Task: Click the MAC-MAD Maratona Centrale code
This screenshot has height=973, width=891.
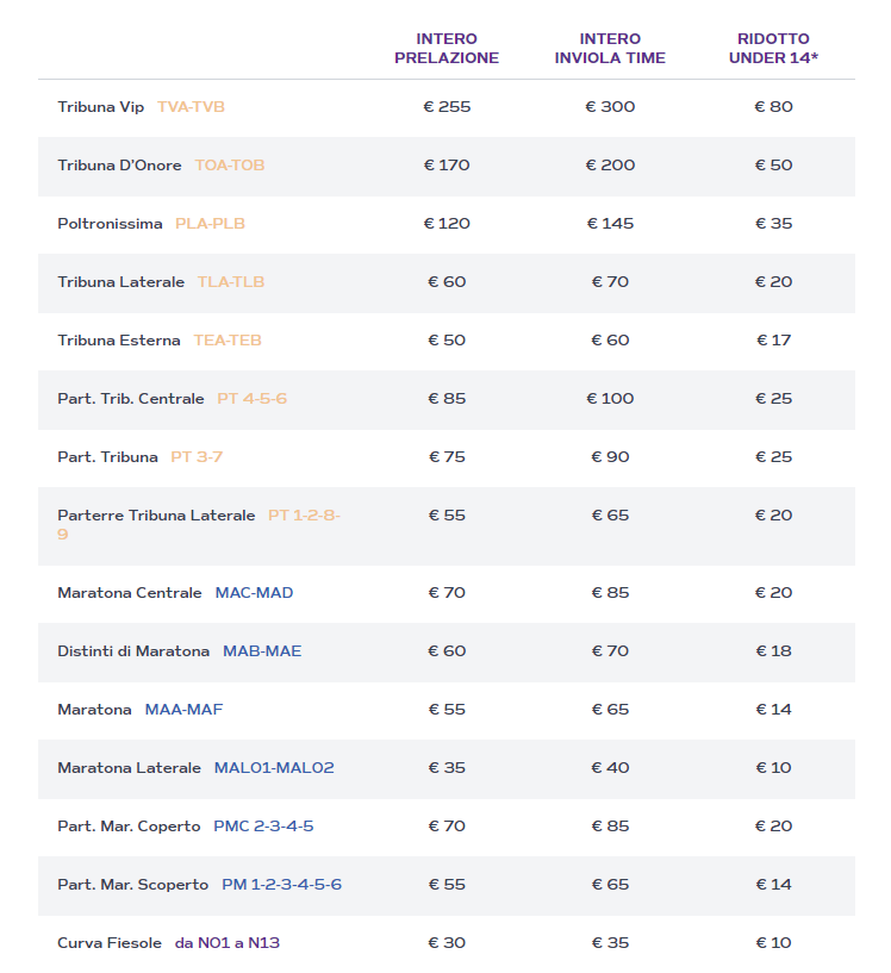Action: pyautogui.click(x=254, y=593)
